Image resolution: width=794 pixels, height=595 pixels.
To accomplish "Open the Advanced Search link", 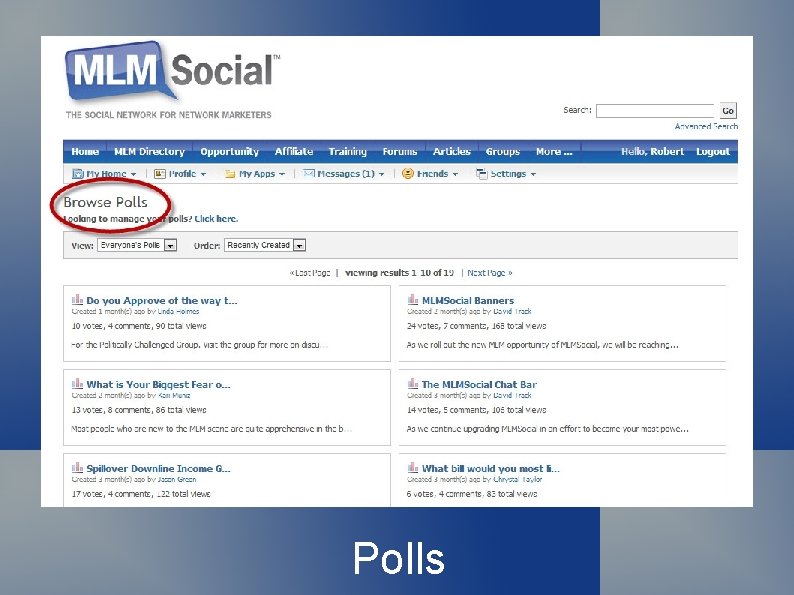I will pyautogui.click(x=706, y=126).
